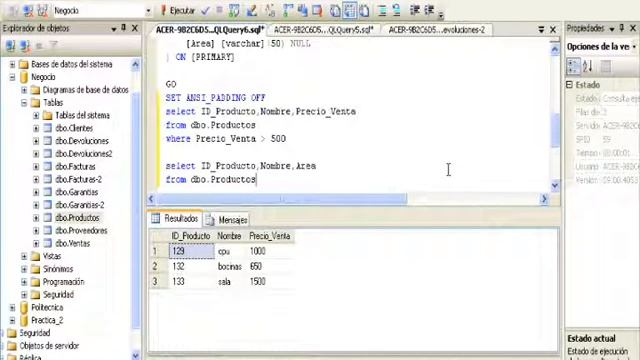Select the dbo.Devoluciones2 table
The width and height of the screenshot is (640, 360).
click(84, 153)
